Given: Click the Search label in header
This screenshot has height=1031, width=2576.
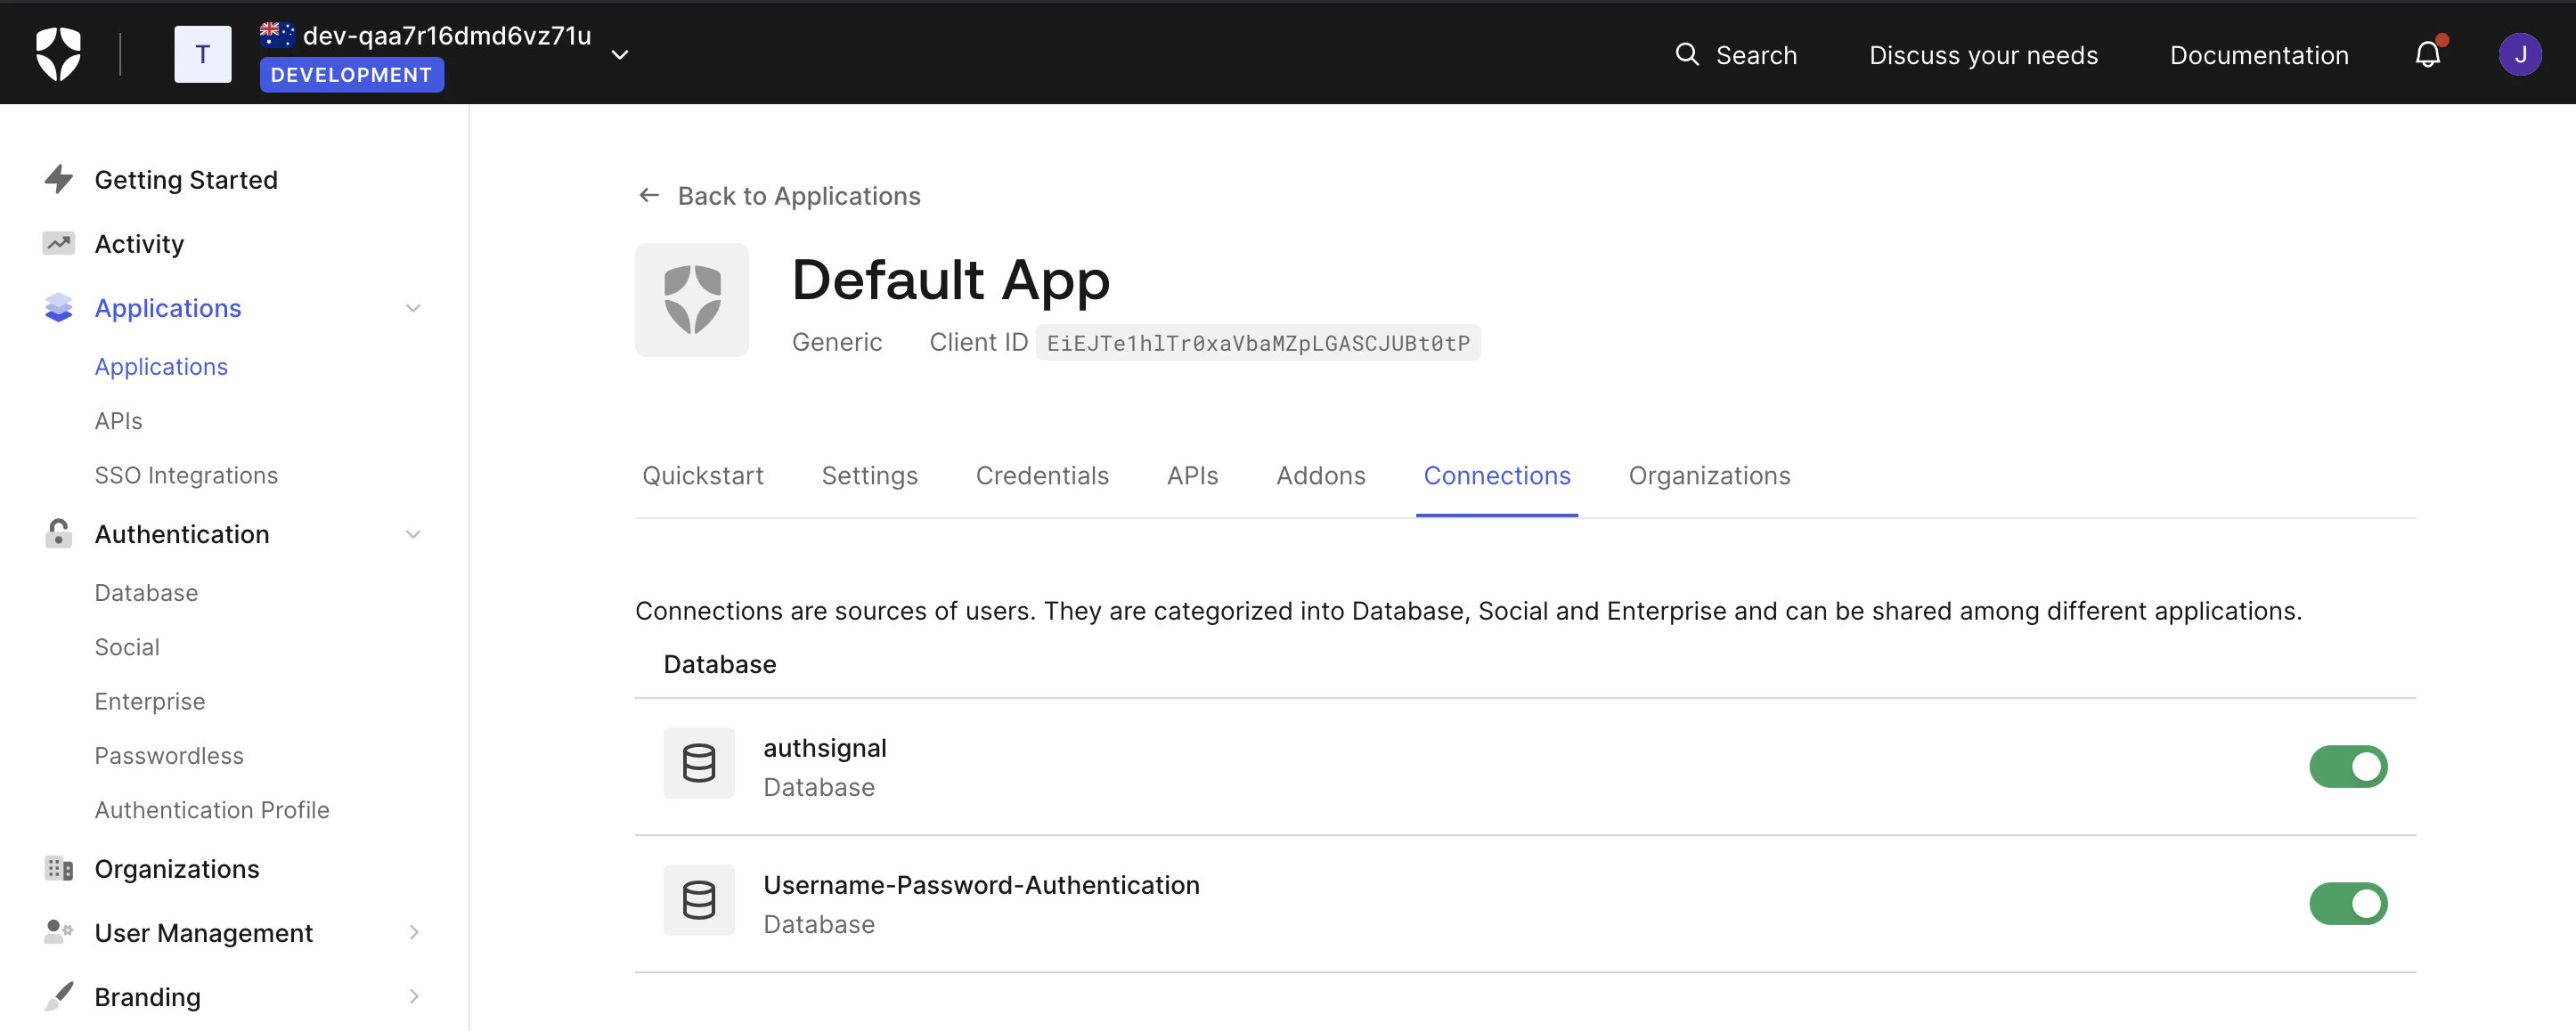Looking at the screenshot, I should coord(1756,55).
